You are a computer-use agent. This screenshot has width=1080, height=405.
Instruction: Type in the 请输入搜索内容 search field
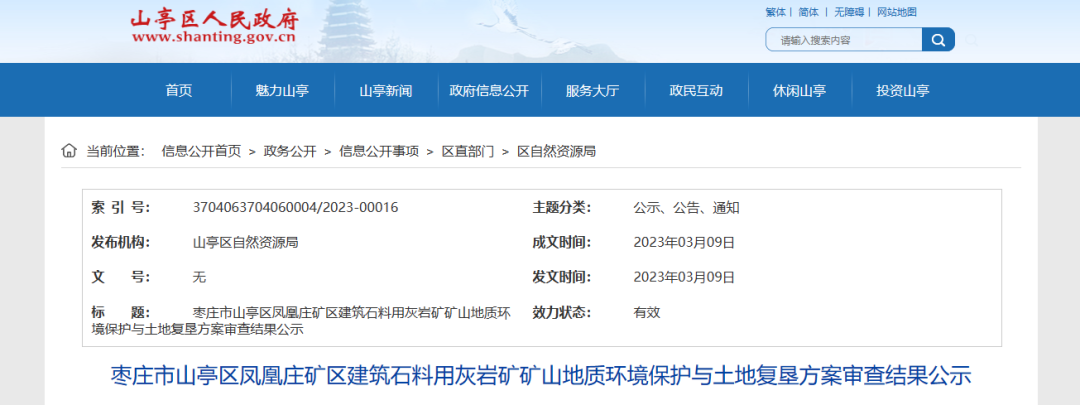click(x=845, y=40)
